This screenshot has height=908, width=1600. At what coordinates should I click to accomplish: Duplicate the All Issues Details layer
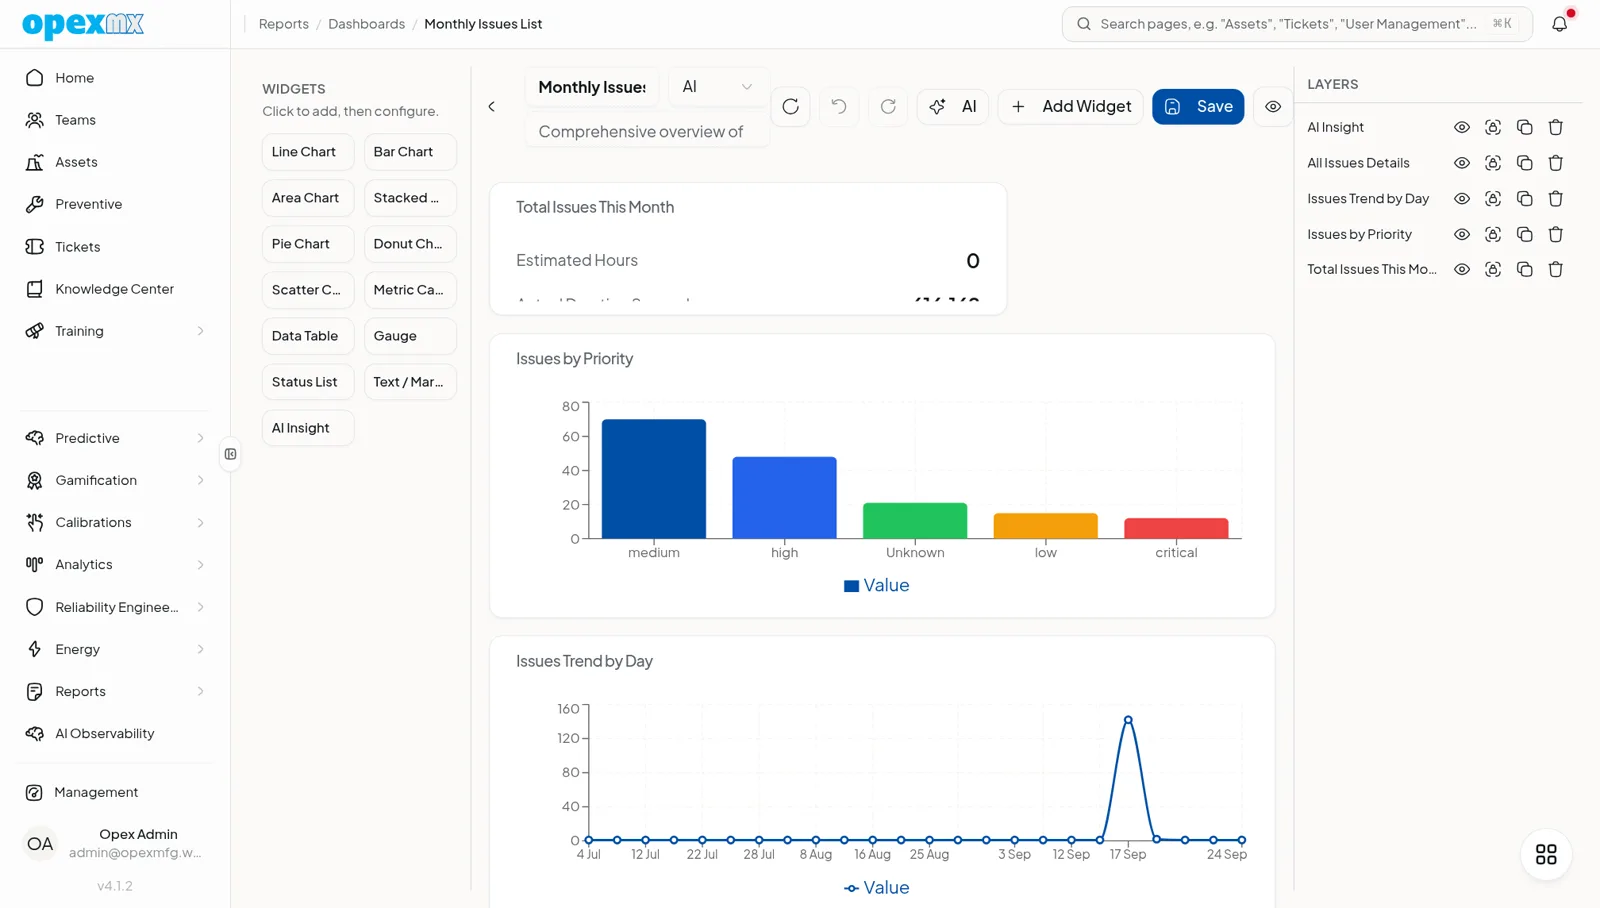(1524, 163)
